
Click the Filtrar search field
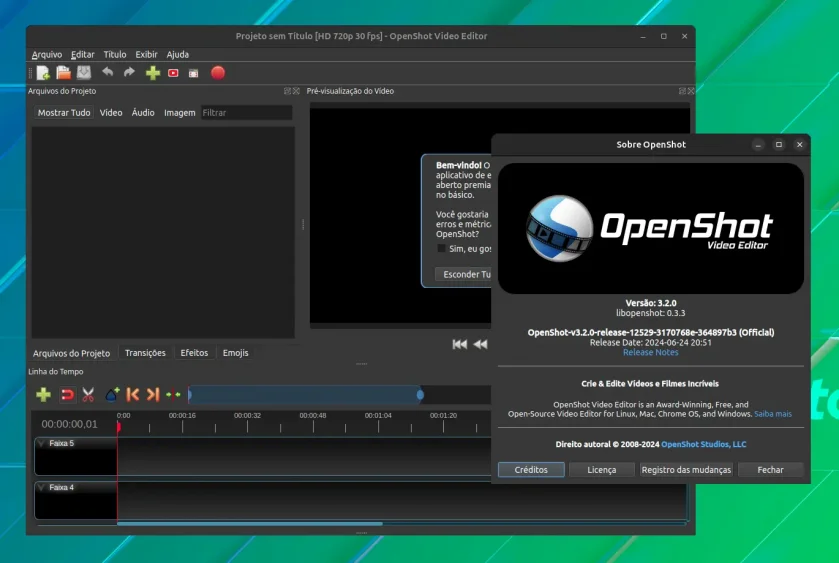pyautogui.click(x=246, y=112)
